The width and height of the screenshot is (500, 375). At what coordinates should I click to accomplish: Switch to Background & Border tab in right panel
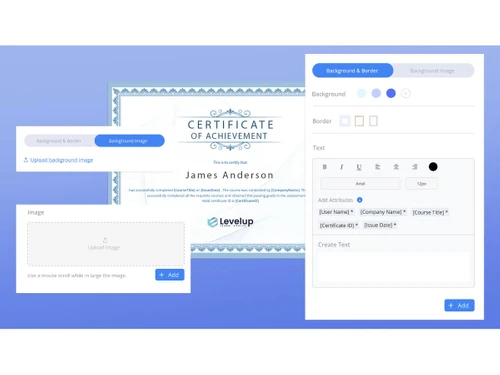point(352,71)
